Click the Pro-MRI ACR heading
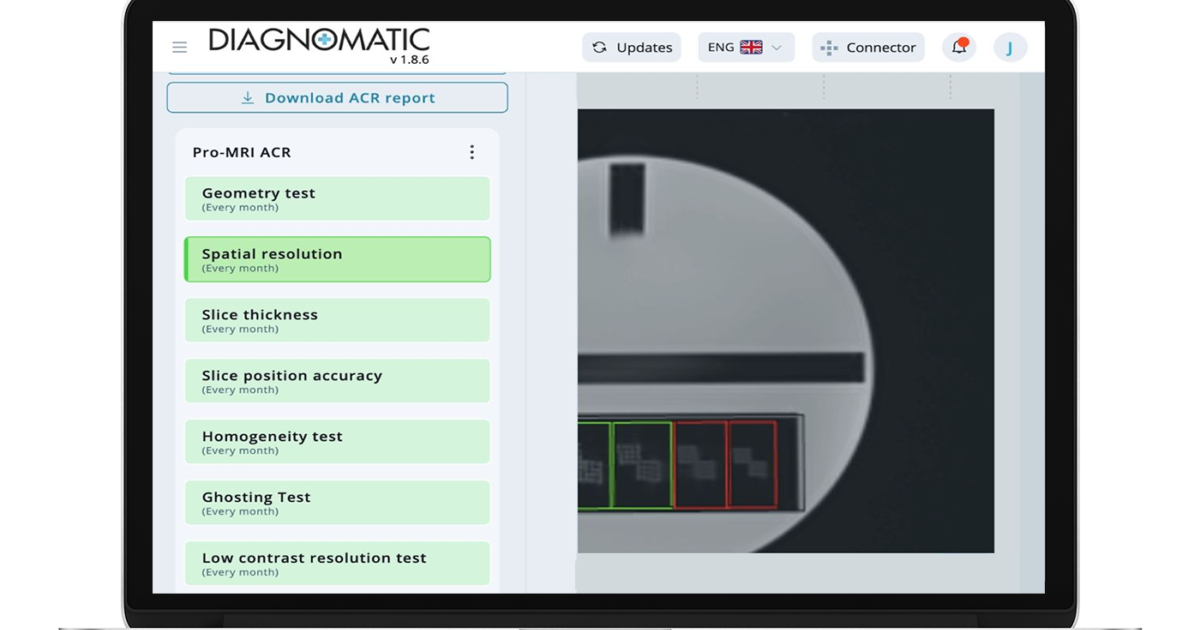This screenshot has height=630, width=1200. coord(241,152)
